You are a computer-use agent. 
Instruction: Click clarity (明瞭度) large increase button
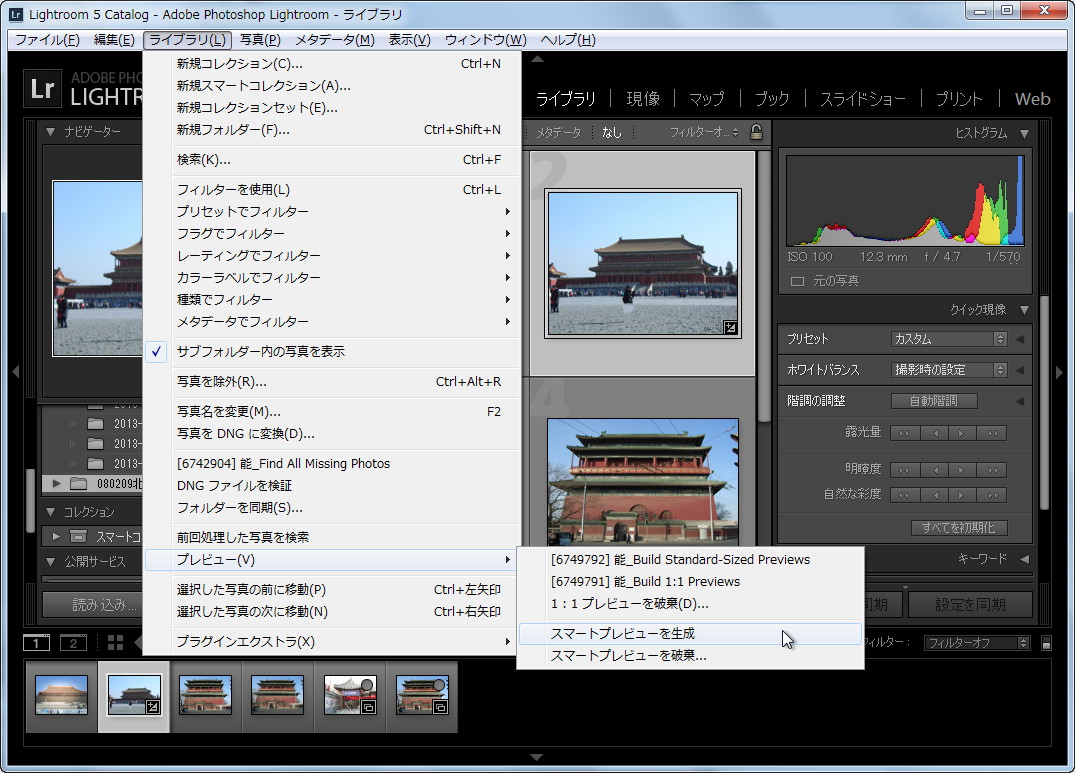(x=993, y=470)
